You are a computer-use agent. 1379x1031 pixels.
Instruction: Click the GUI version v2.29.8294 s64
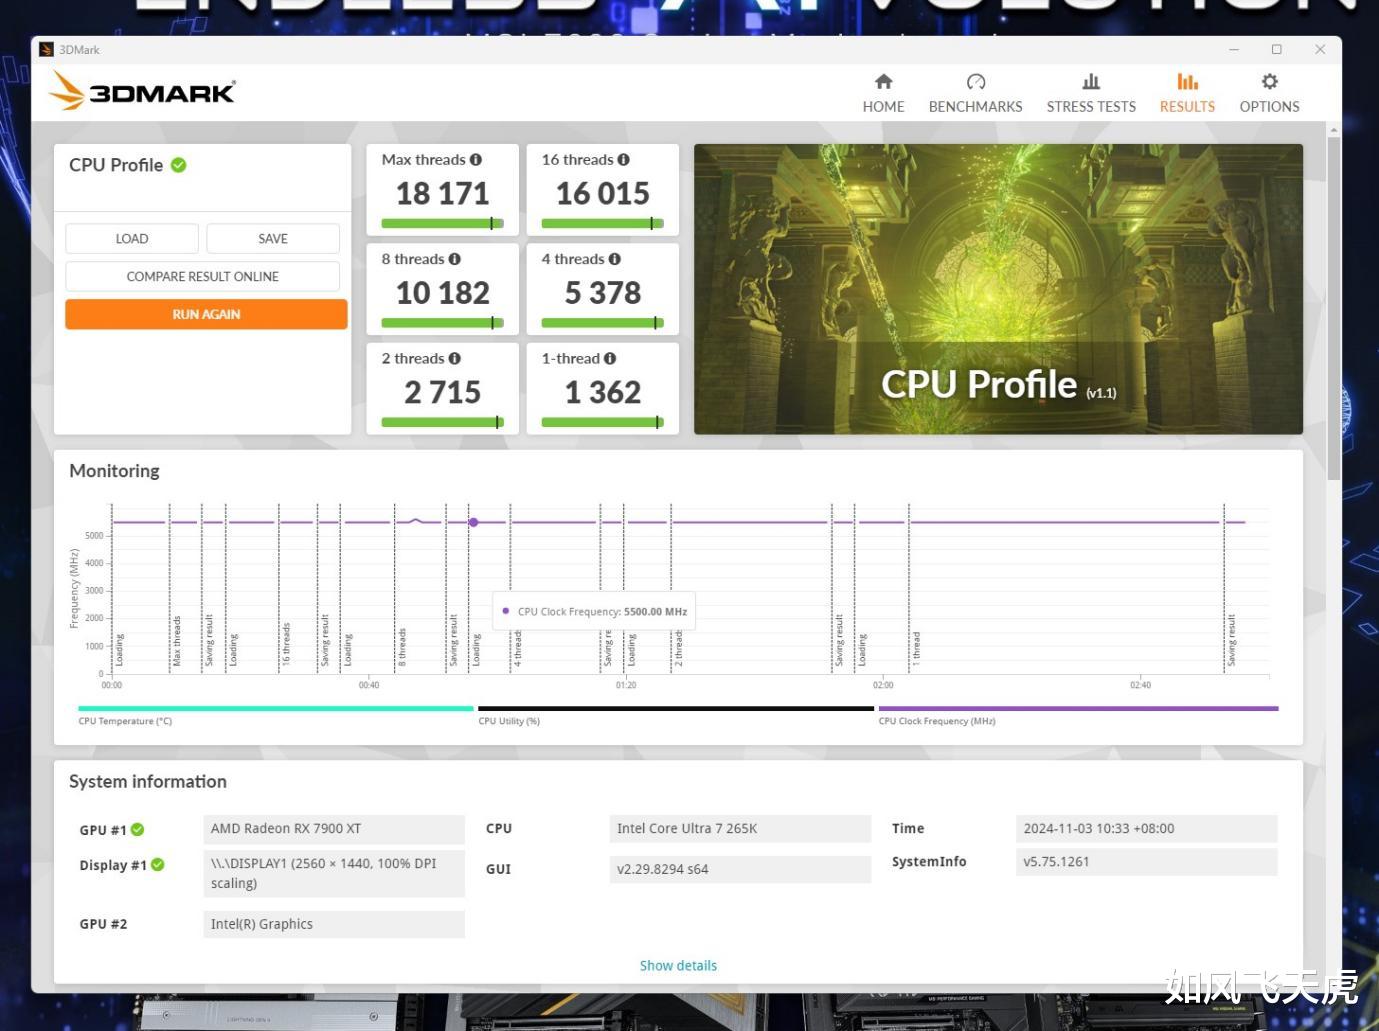740,869
